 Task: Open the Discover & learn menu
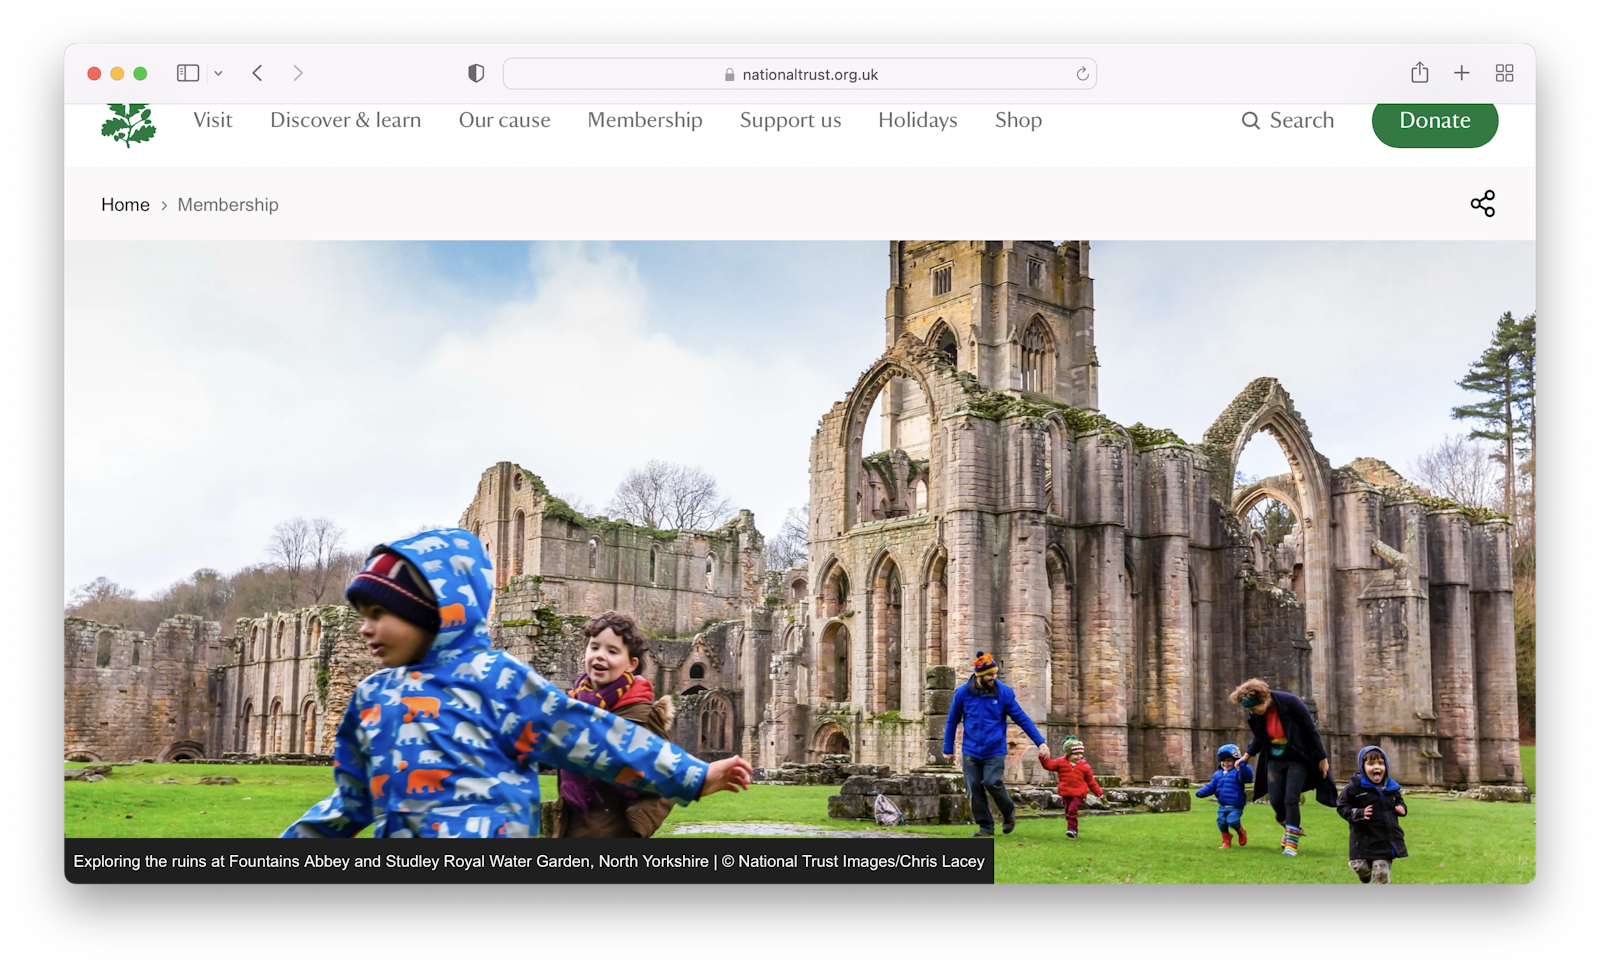click(x=345, y=120)
